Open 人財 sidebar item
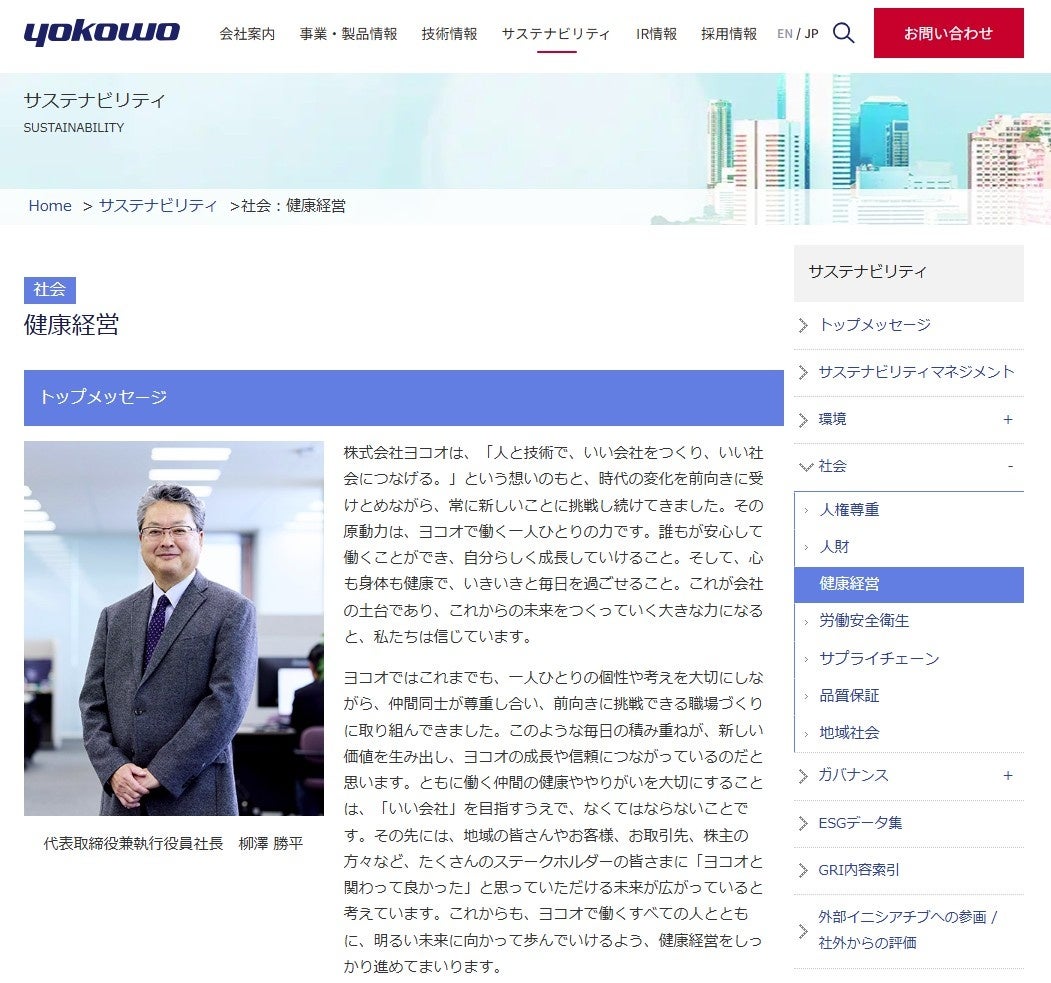This screenshot has height=983, width=1051. click(834, 547)
